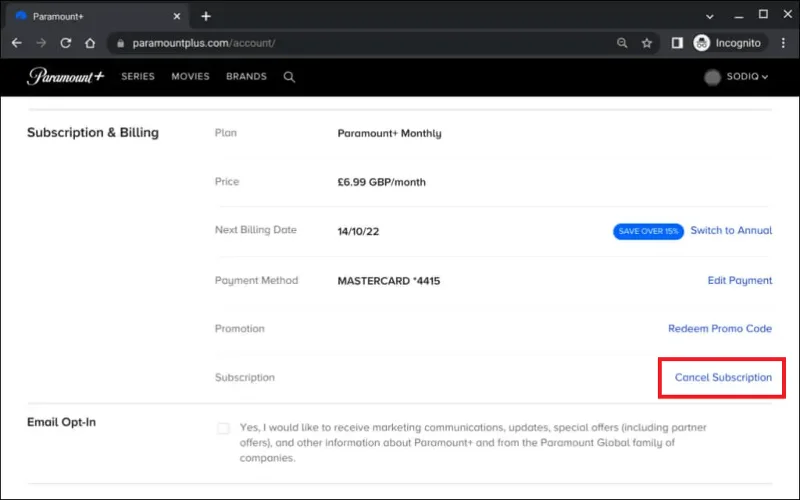Click the SODIQ profile avatar
Image resolution: width=800 pixels, height=500 pixels.
712,77
